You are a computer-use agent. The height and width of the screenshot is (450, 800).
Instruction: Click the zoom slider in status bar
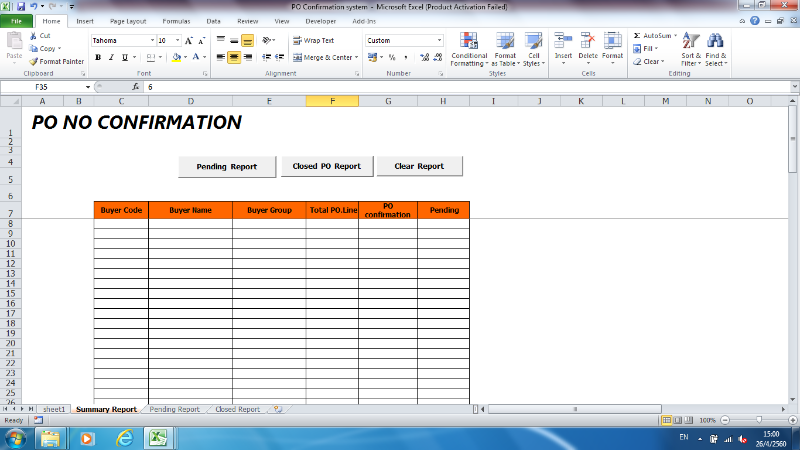point(752,420)
